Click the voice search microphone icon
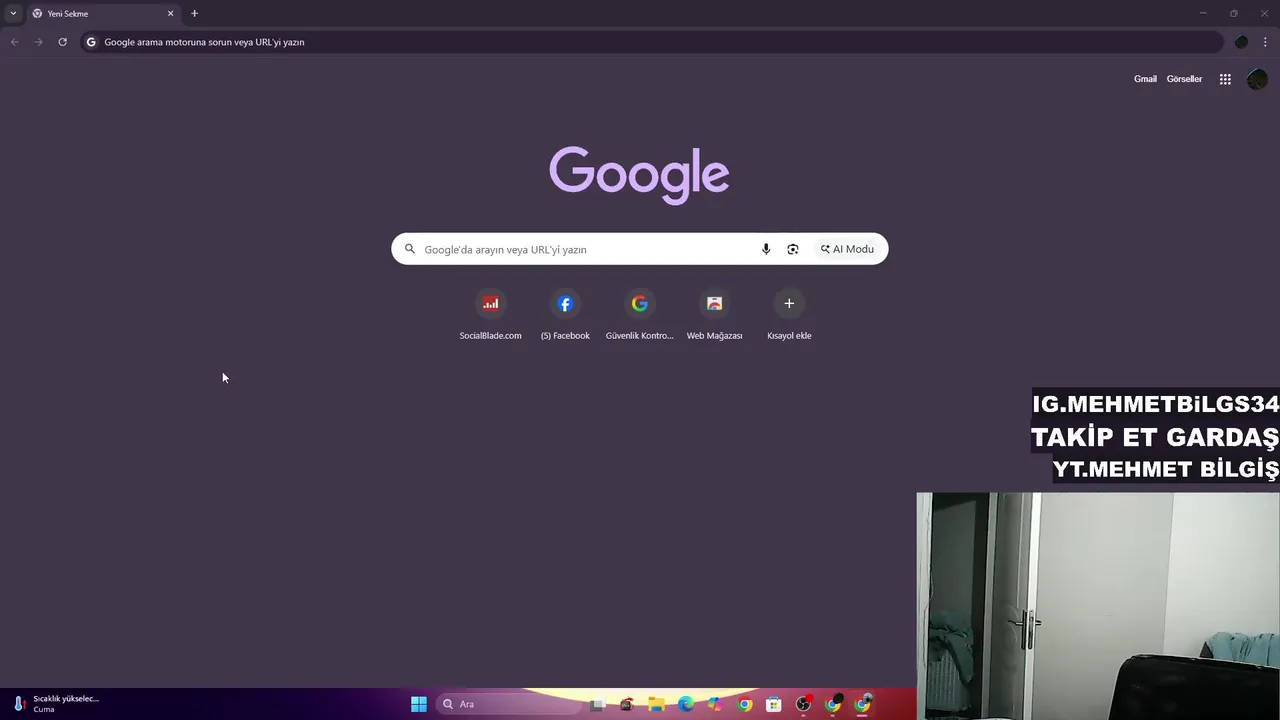1280x720 pixels. point(766,249)
